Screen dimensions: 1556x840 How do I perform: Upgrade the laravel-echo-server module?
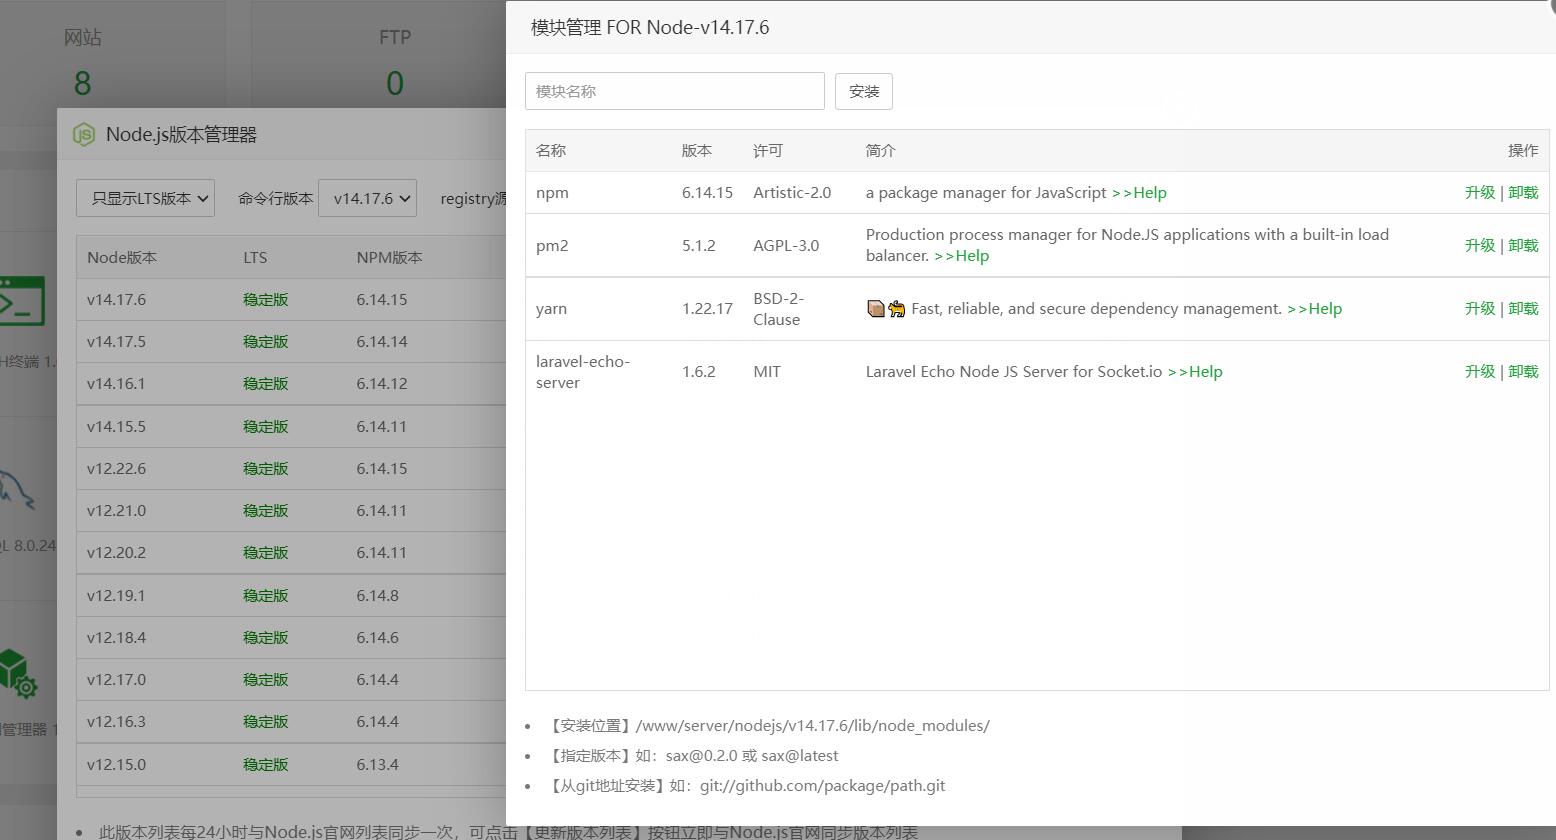pos(1480,372)
